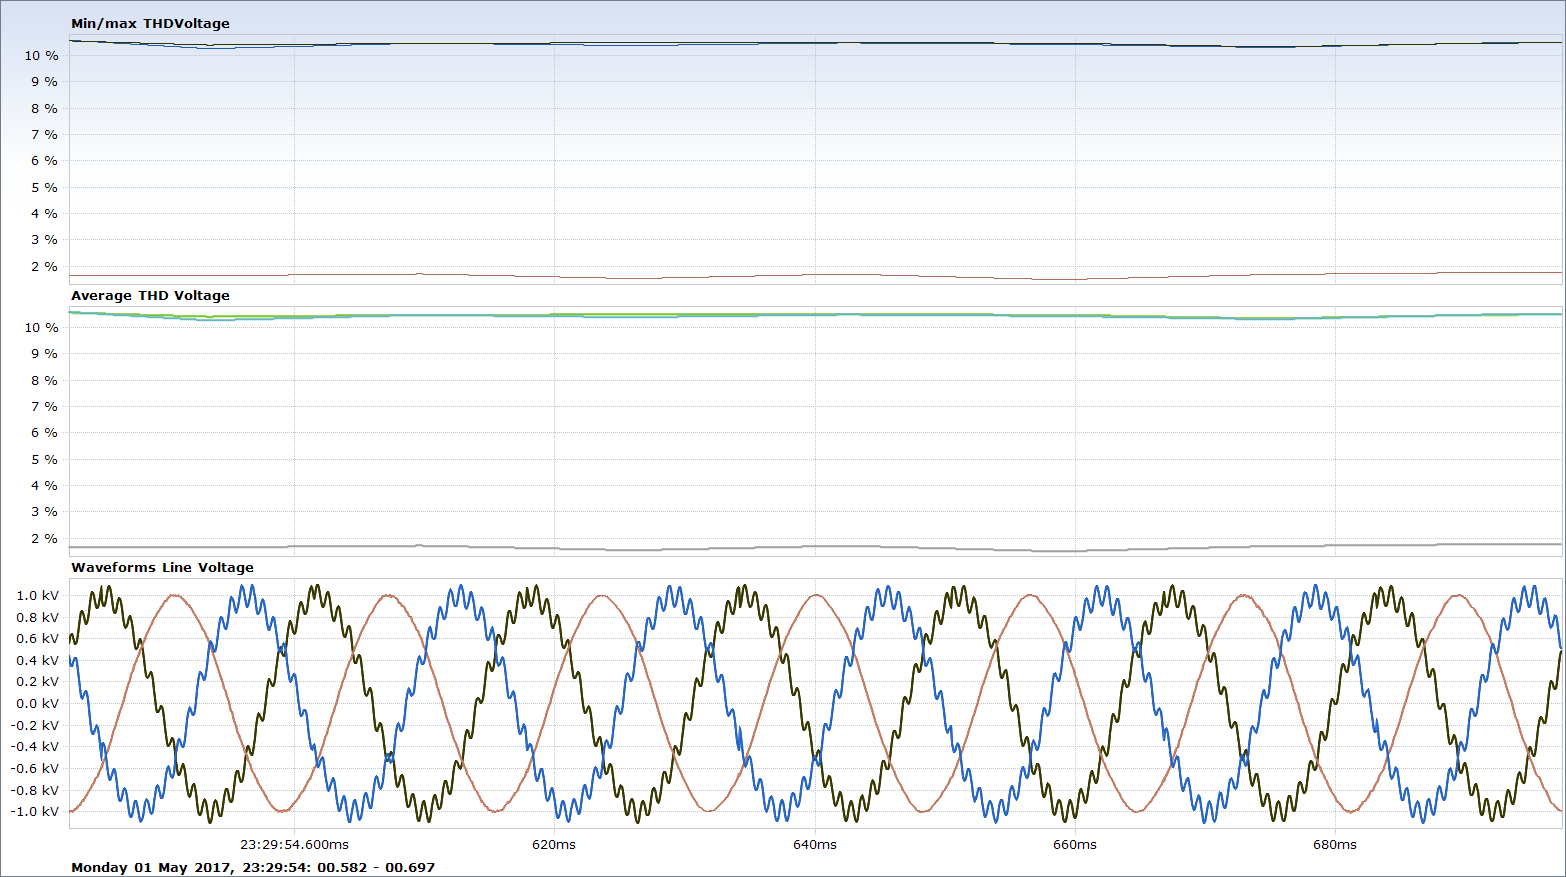Click "2 %" label in Average THD Voltage chart

pos(44,538)
